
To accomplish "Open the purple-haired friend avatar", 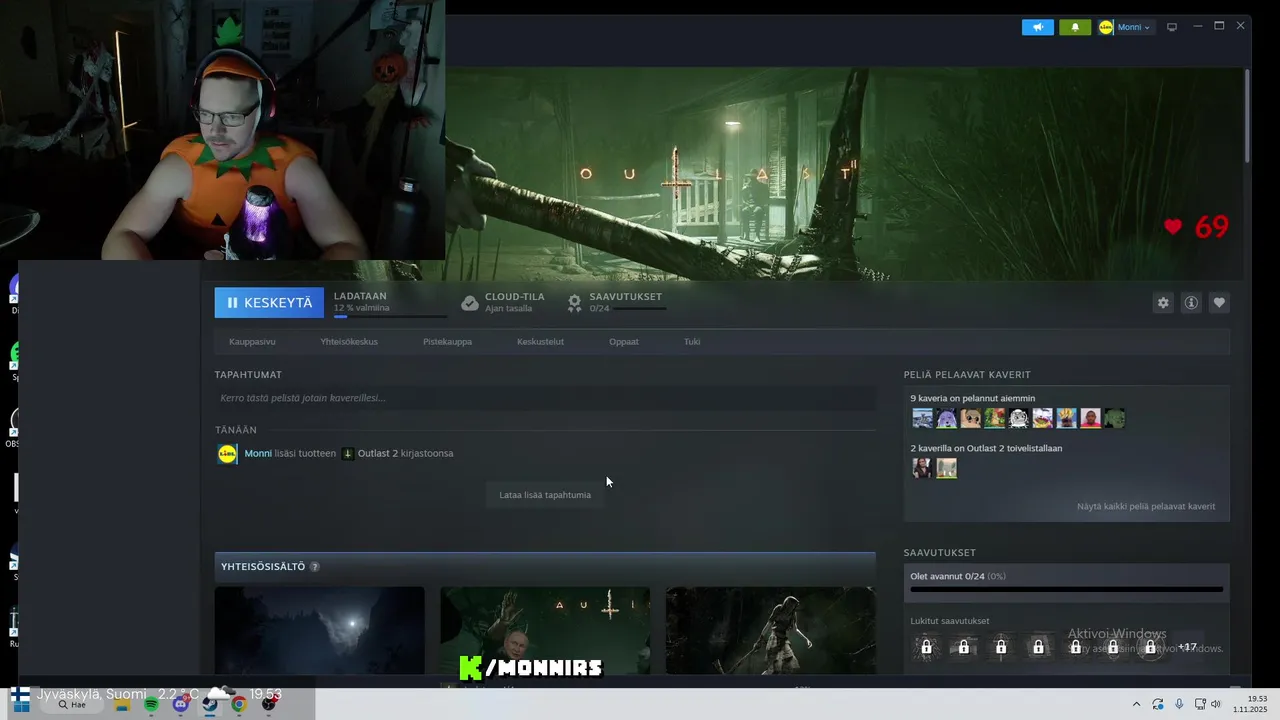I will coord(946,418).
